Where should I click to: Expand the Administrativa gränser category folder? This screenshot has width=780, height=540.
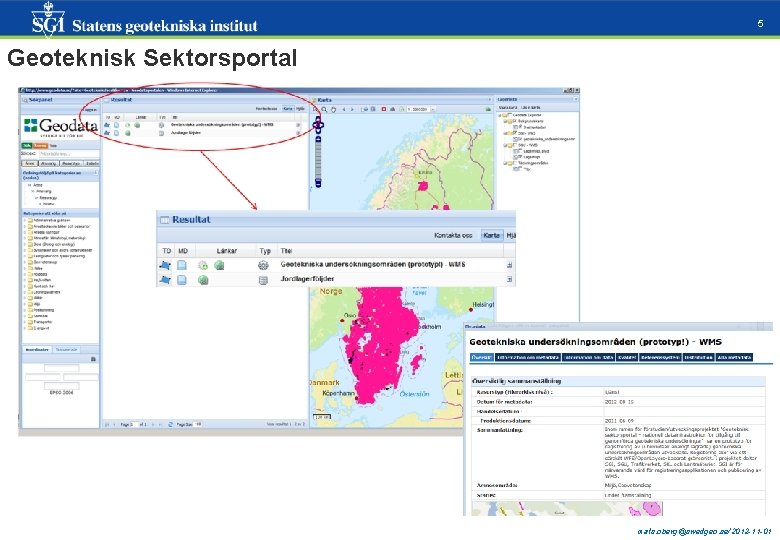[25, 220]
